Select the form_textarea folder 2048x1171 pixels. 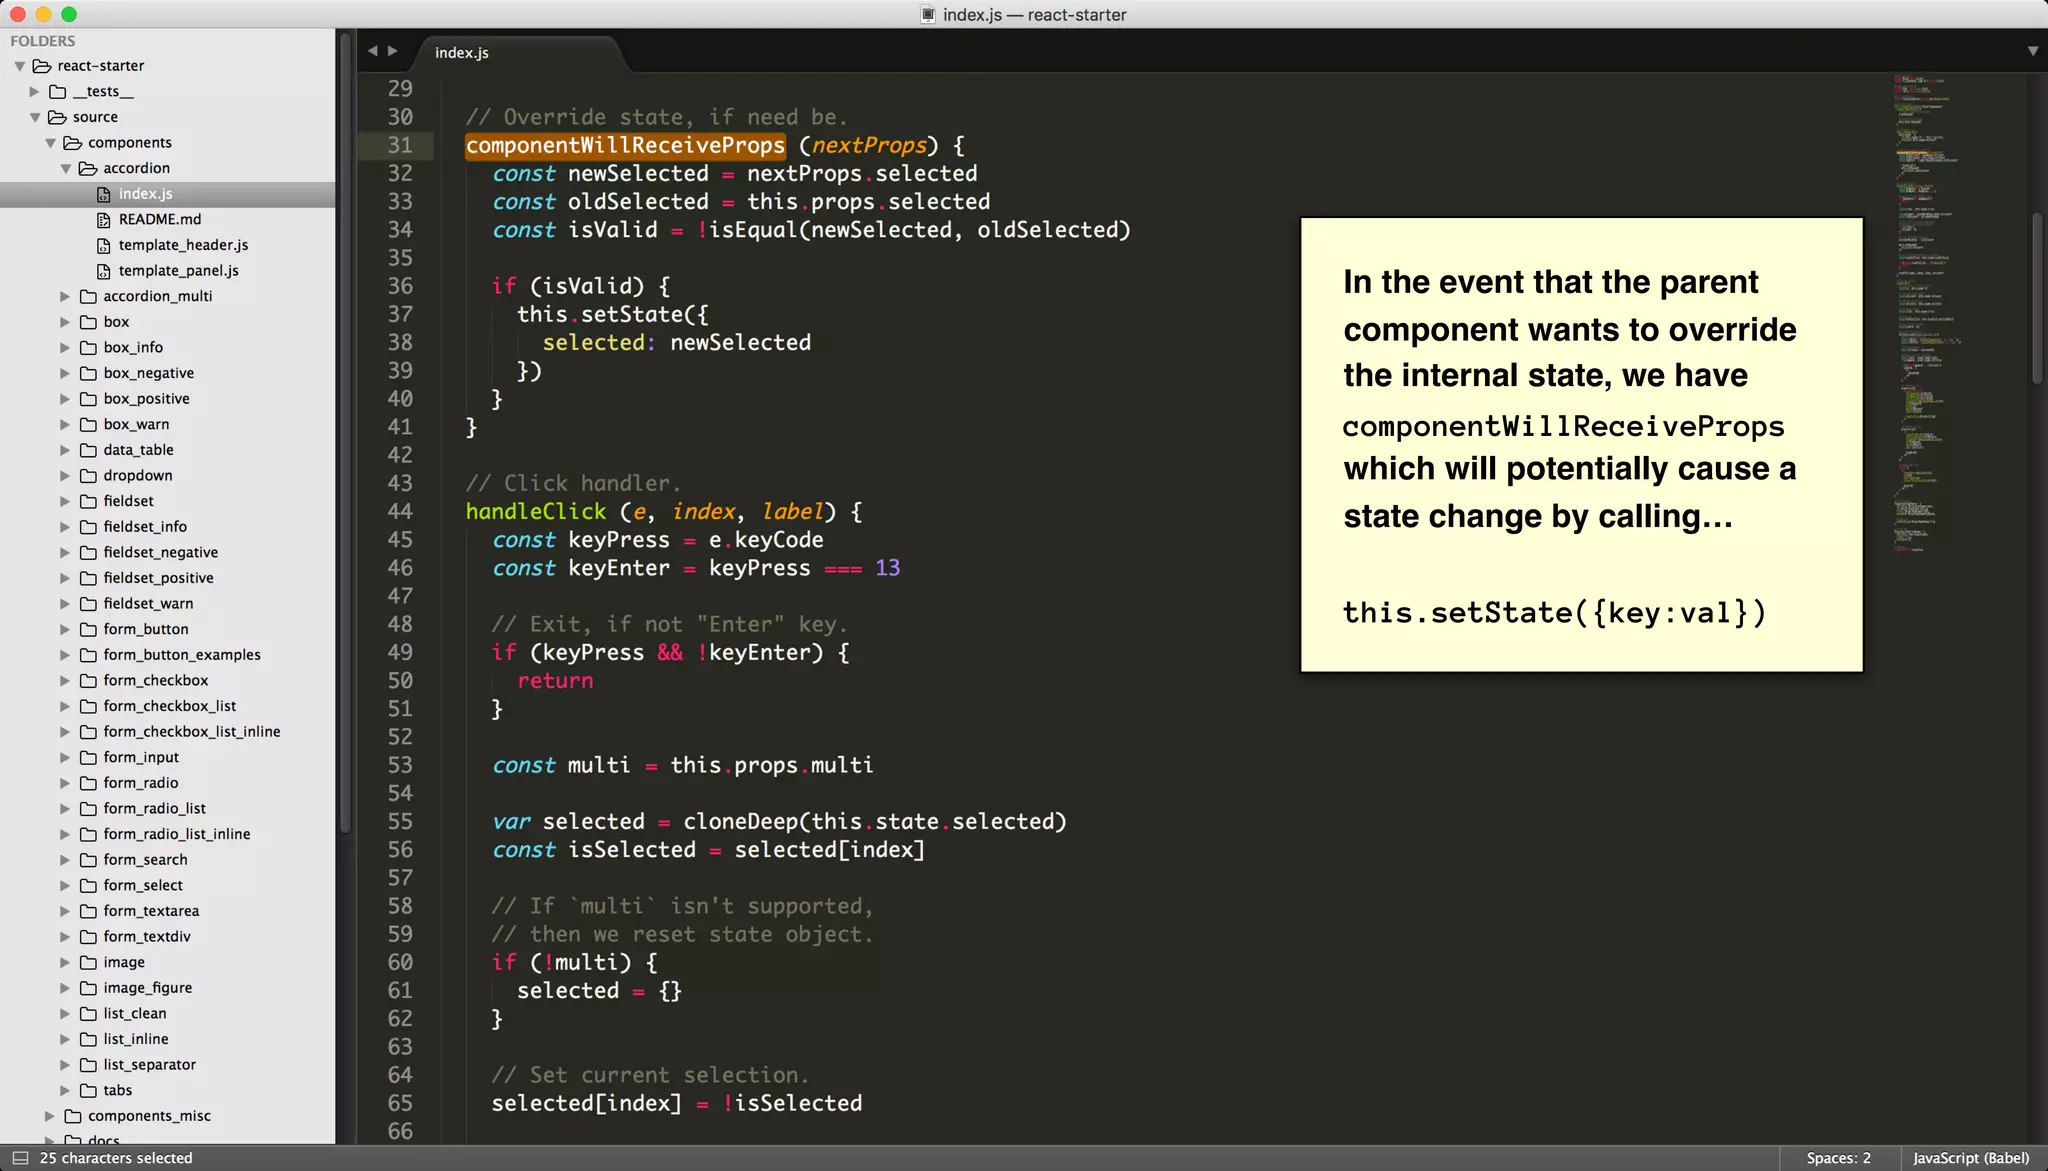click(151, 911)
